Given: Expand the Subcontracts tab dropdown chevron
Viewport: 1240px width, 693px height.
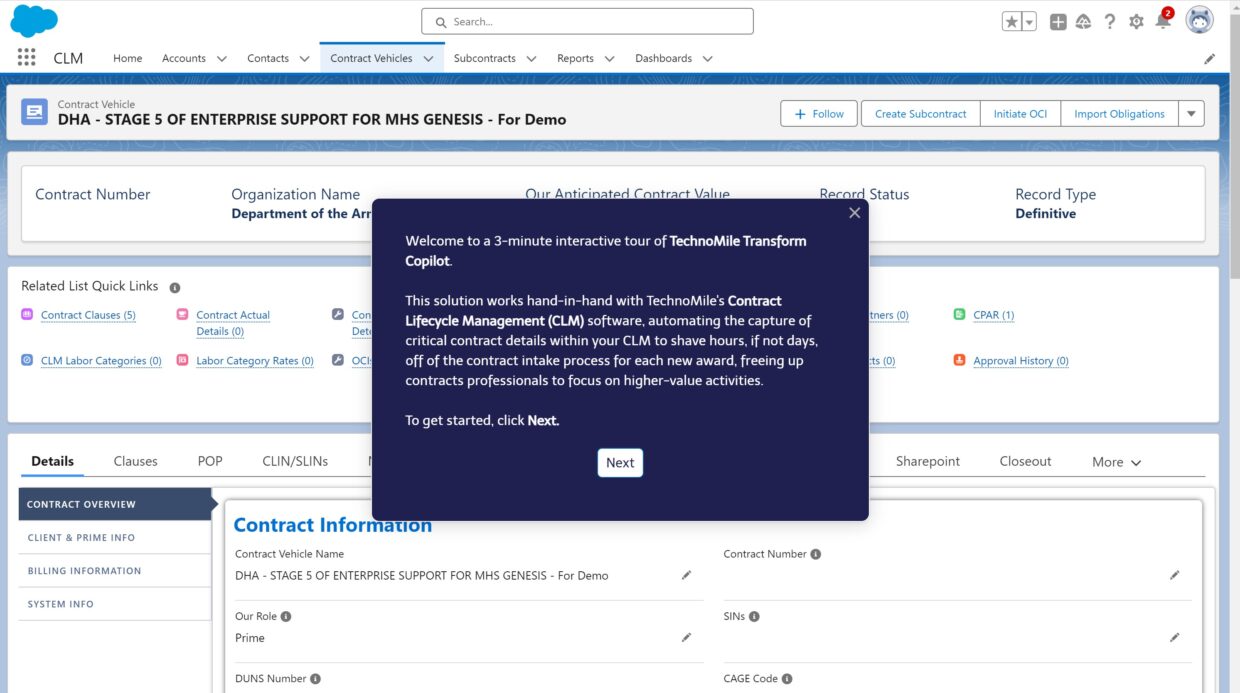Looking at the screenshot, I should click(531, 59).
